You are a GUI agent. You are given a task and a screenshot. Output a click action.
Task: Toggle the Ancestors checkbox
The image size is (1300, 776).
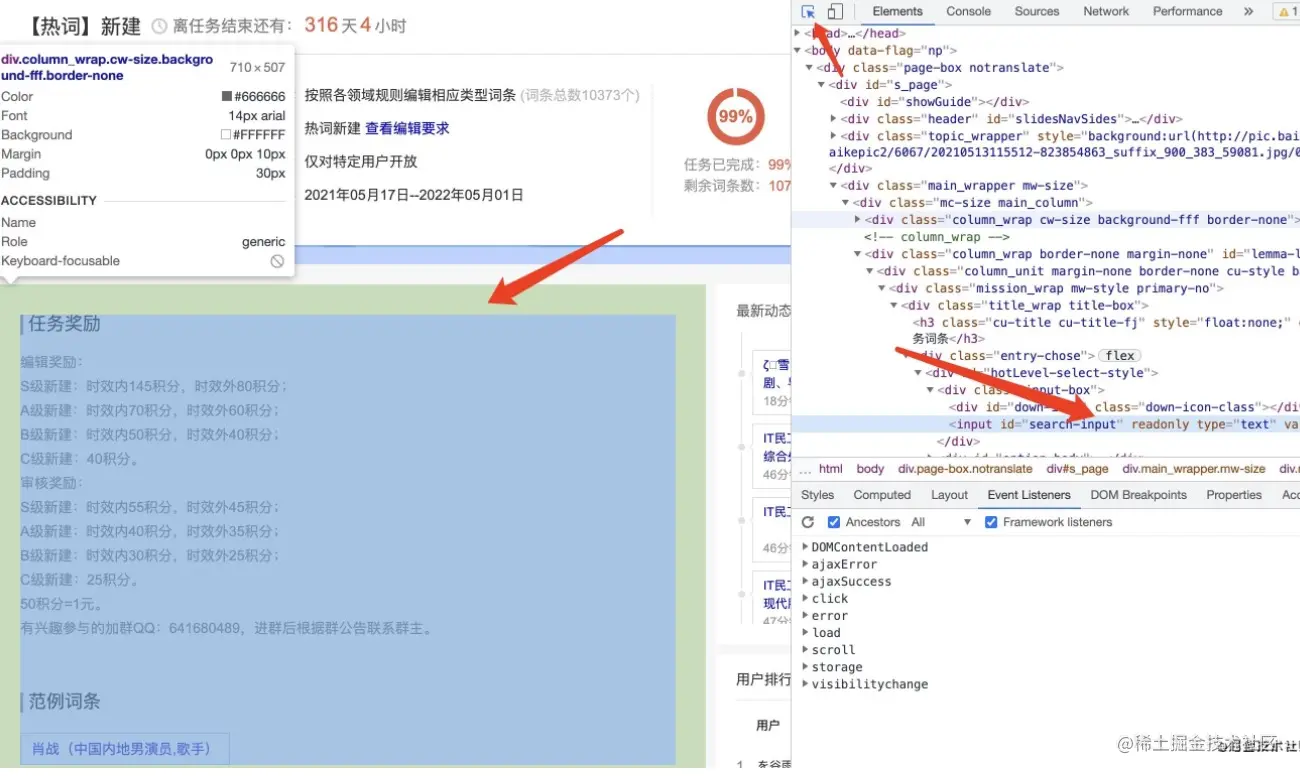834,522
